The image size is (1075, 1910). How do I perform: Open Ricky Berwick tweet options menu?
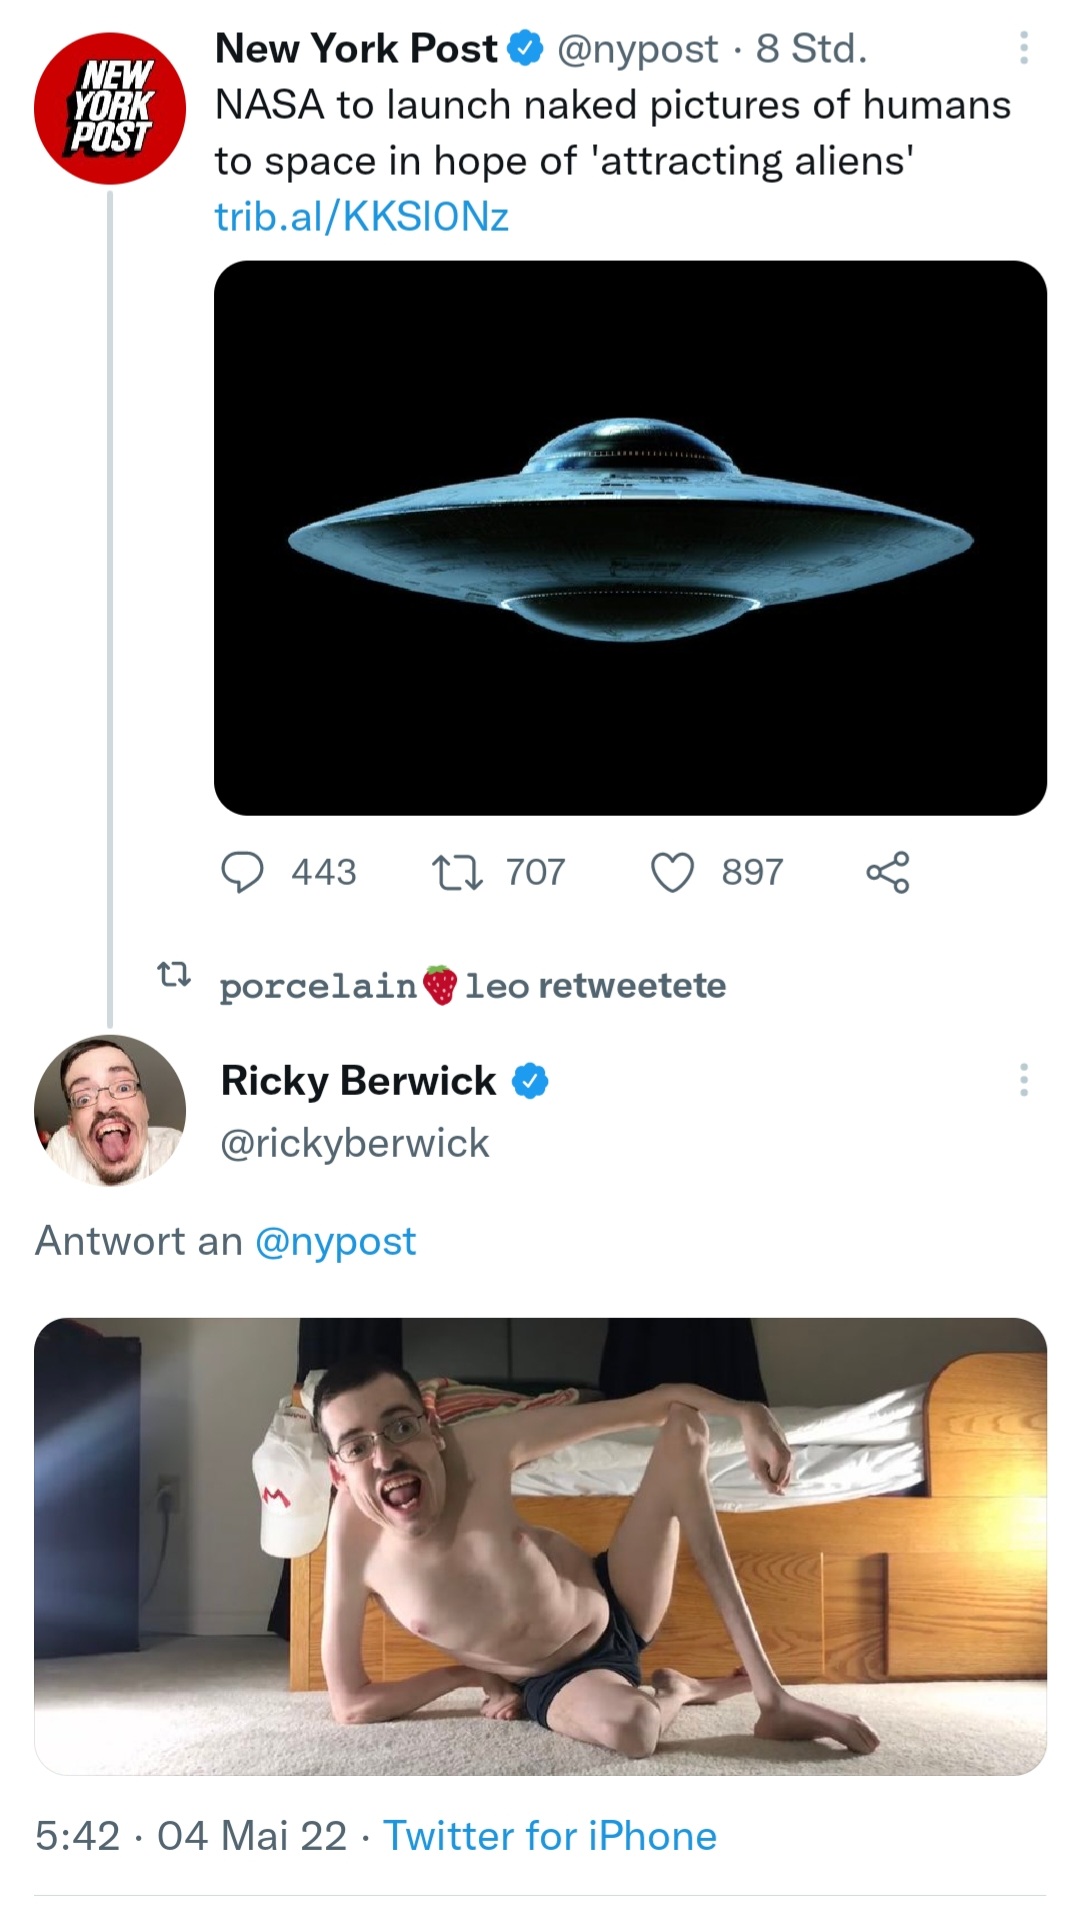pyautogui.click(x=1023, y=1080)
